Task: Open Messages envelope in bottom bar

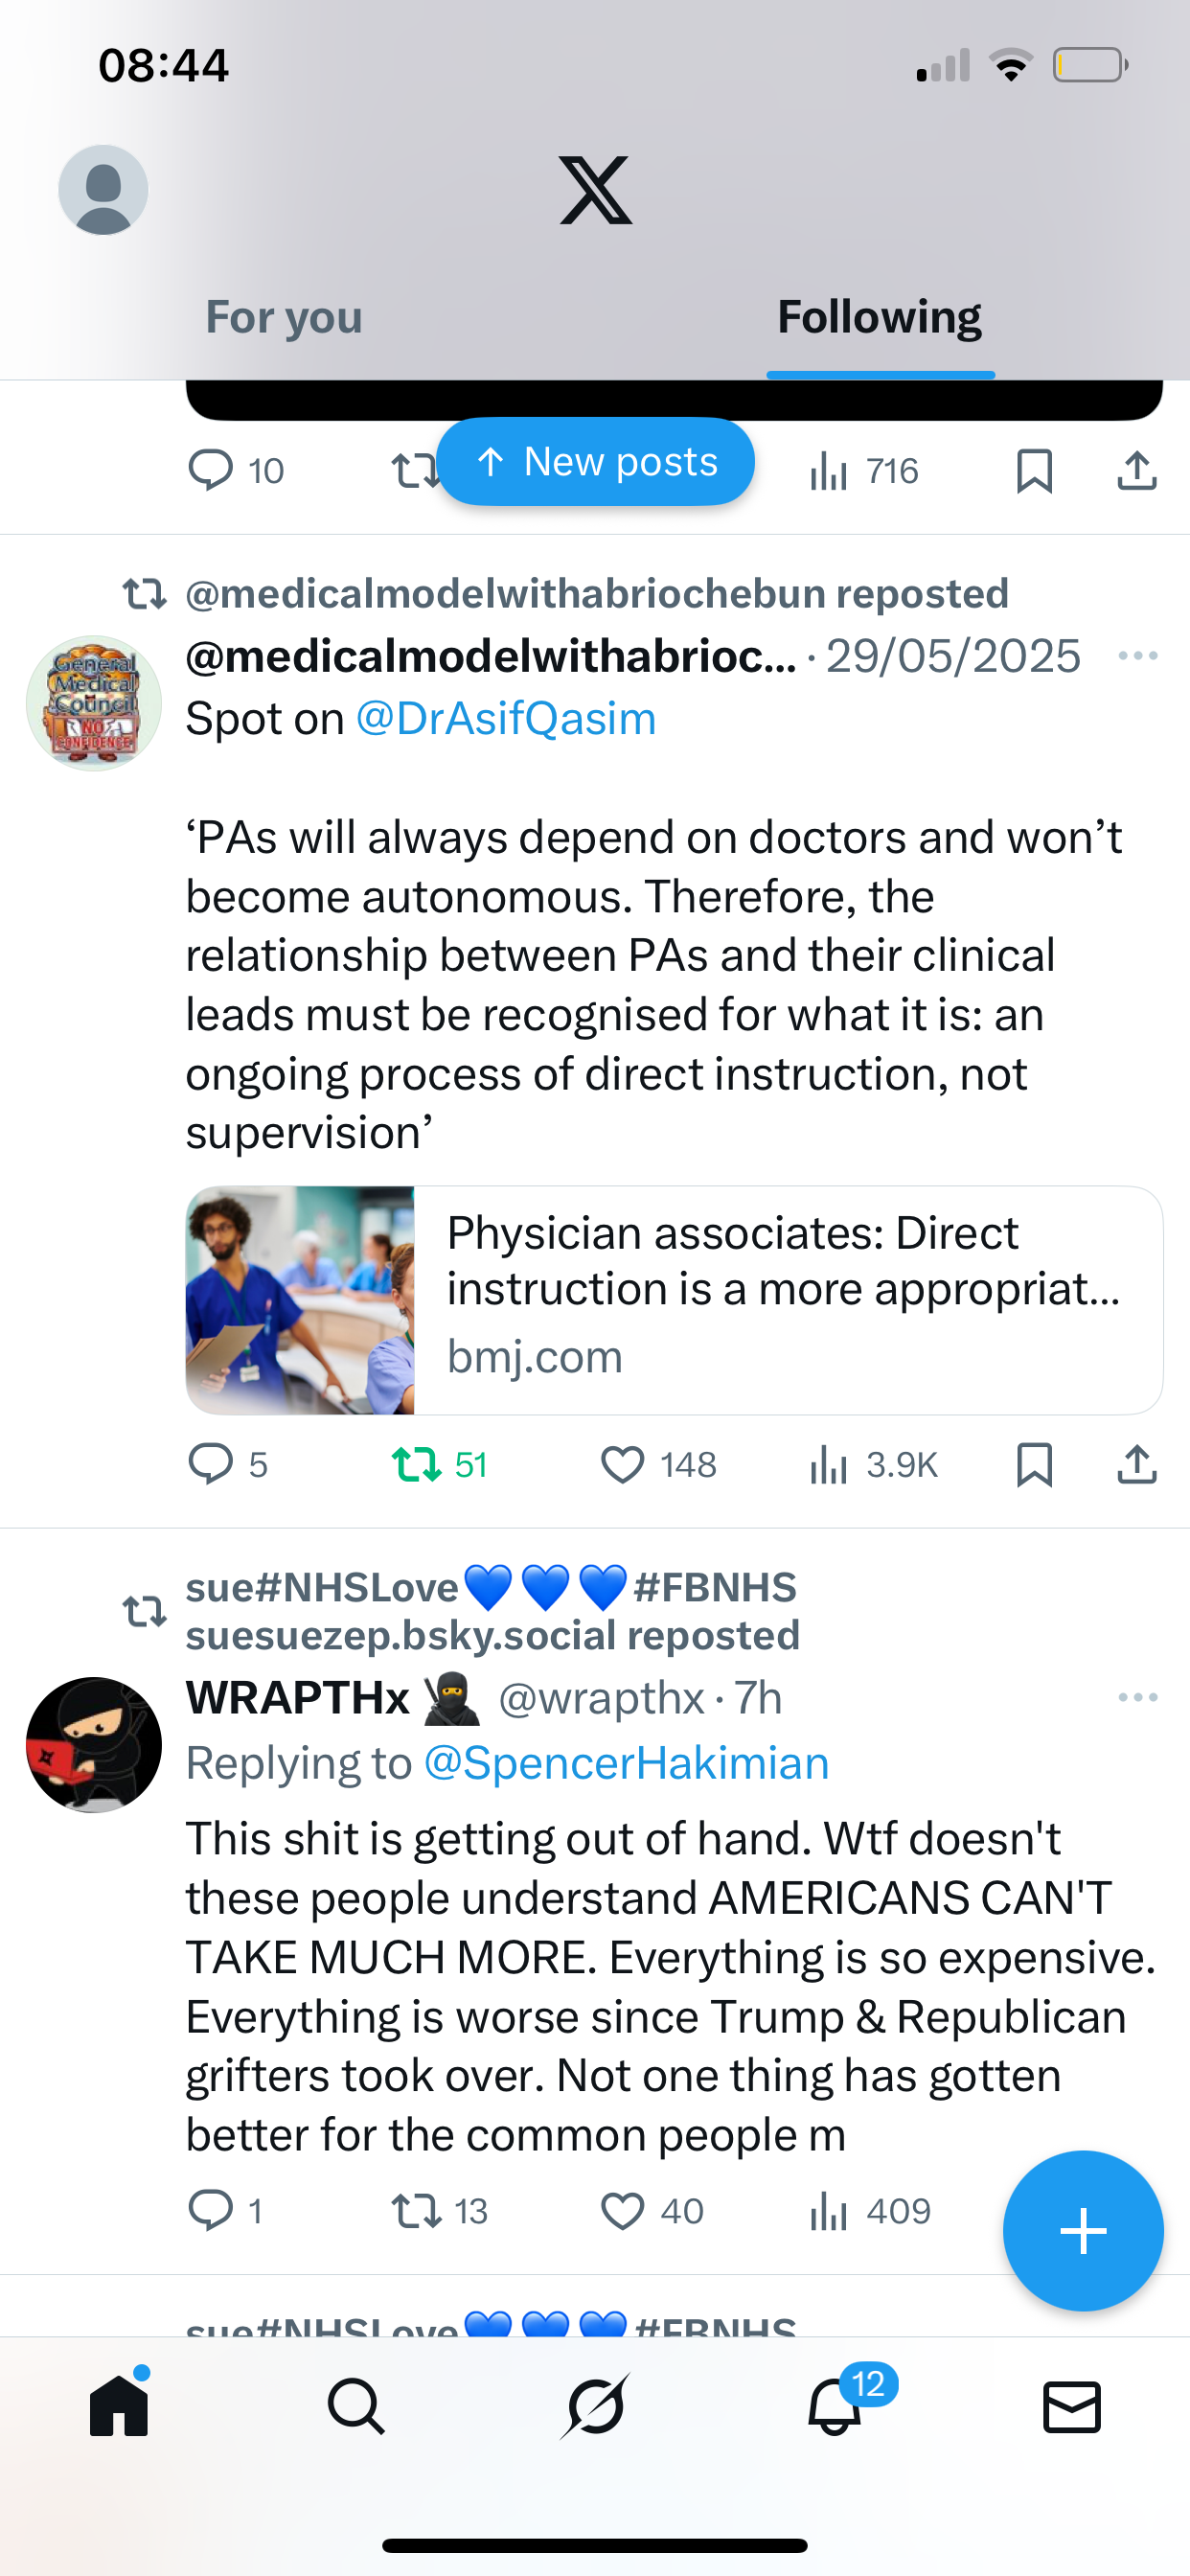Action: (1072, 2406)
